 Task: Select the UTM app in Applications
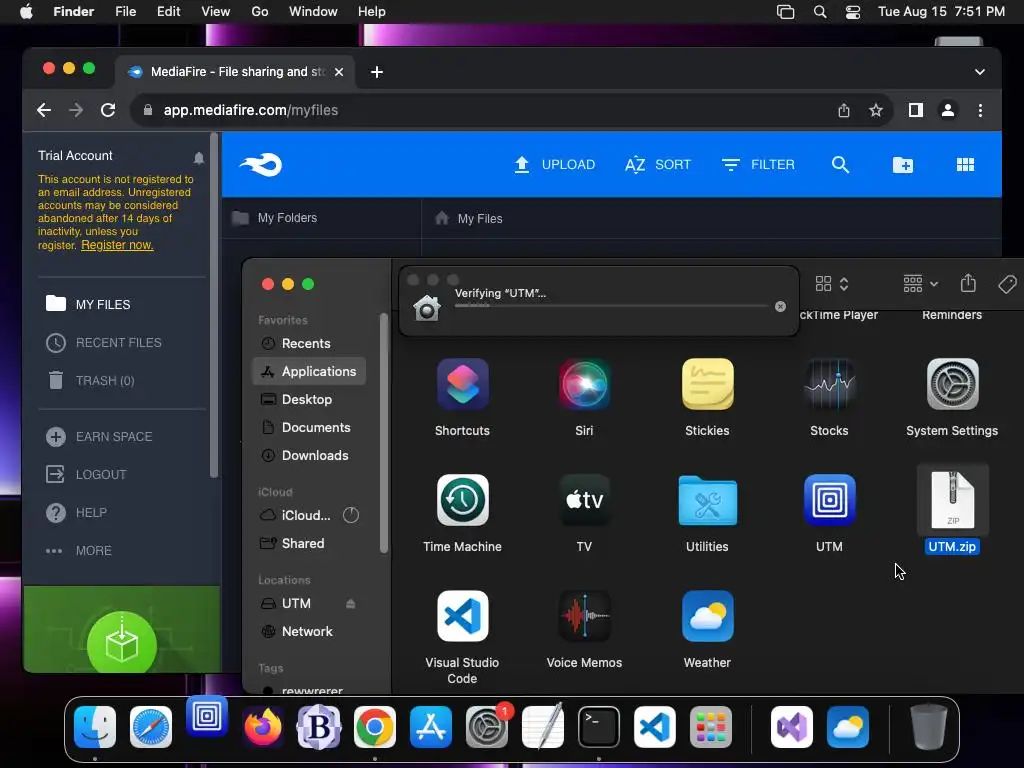click(829, 500)
